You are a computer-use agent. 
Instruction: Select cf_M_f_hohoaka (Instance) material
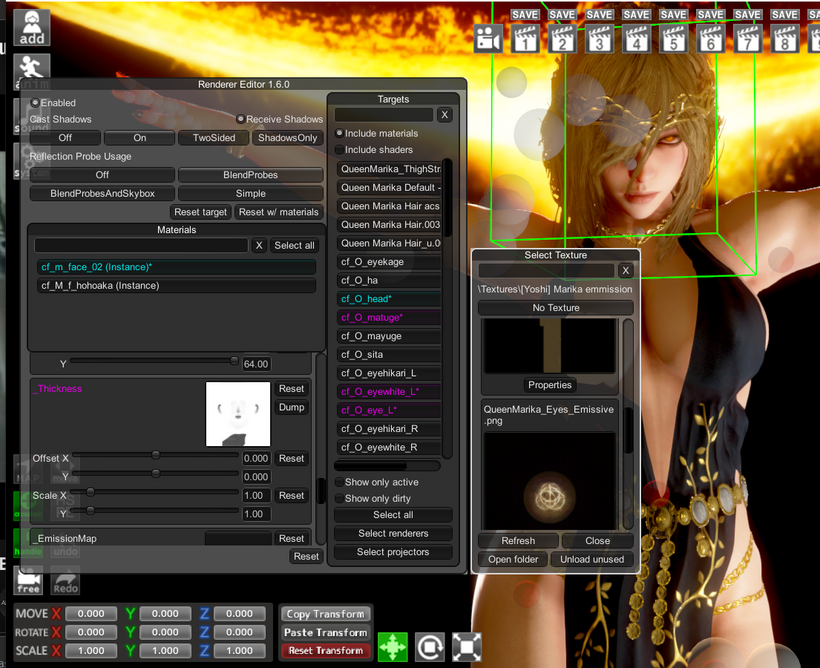(x=176, y=286)
